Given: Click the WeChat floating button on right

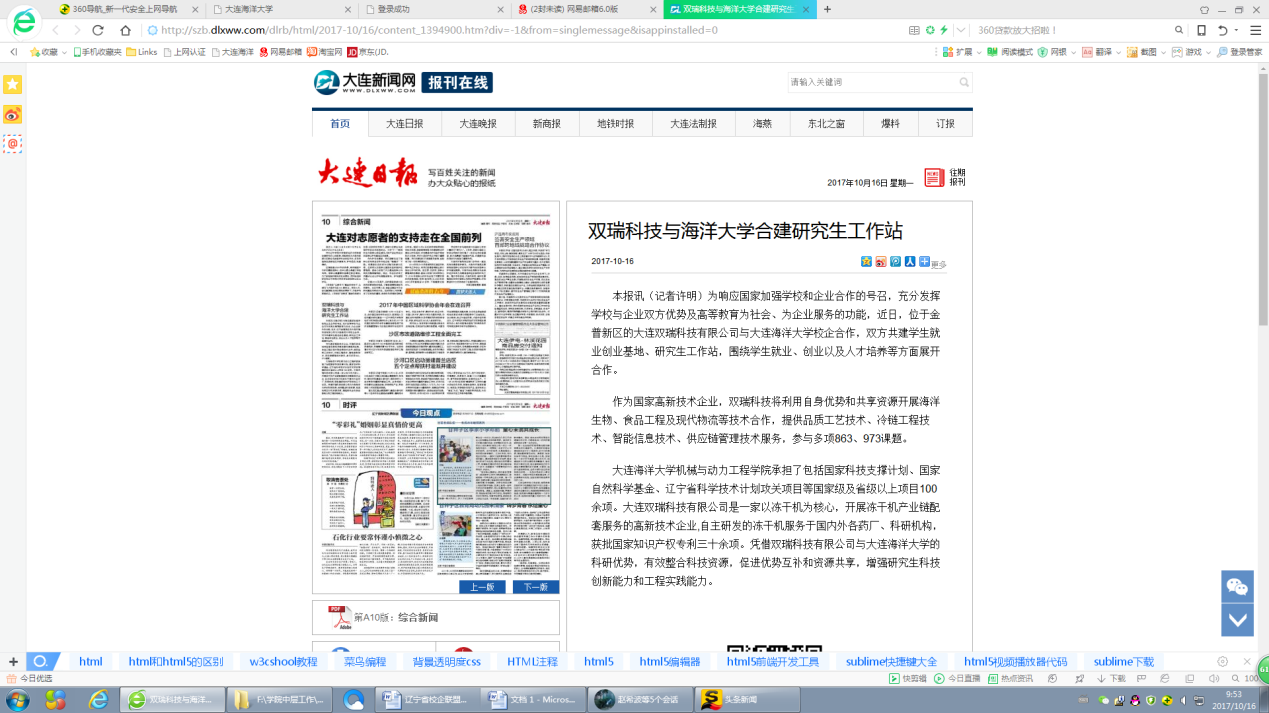Looking at the screenshot, I should 1237,586.
